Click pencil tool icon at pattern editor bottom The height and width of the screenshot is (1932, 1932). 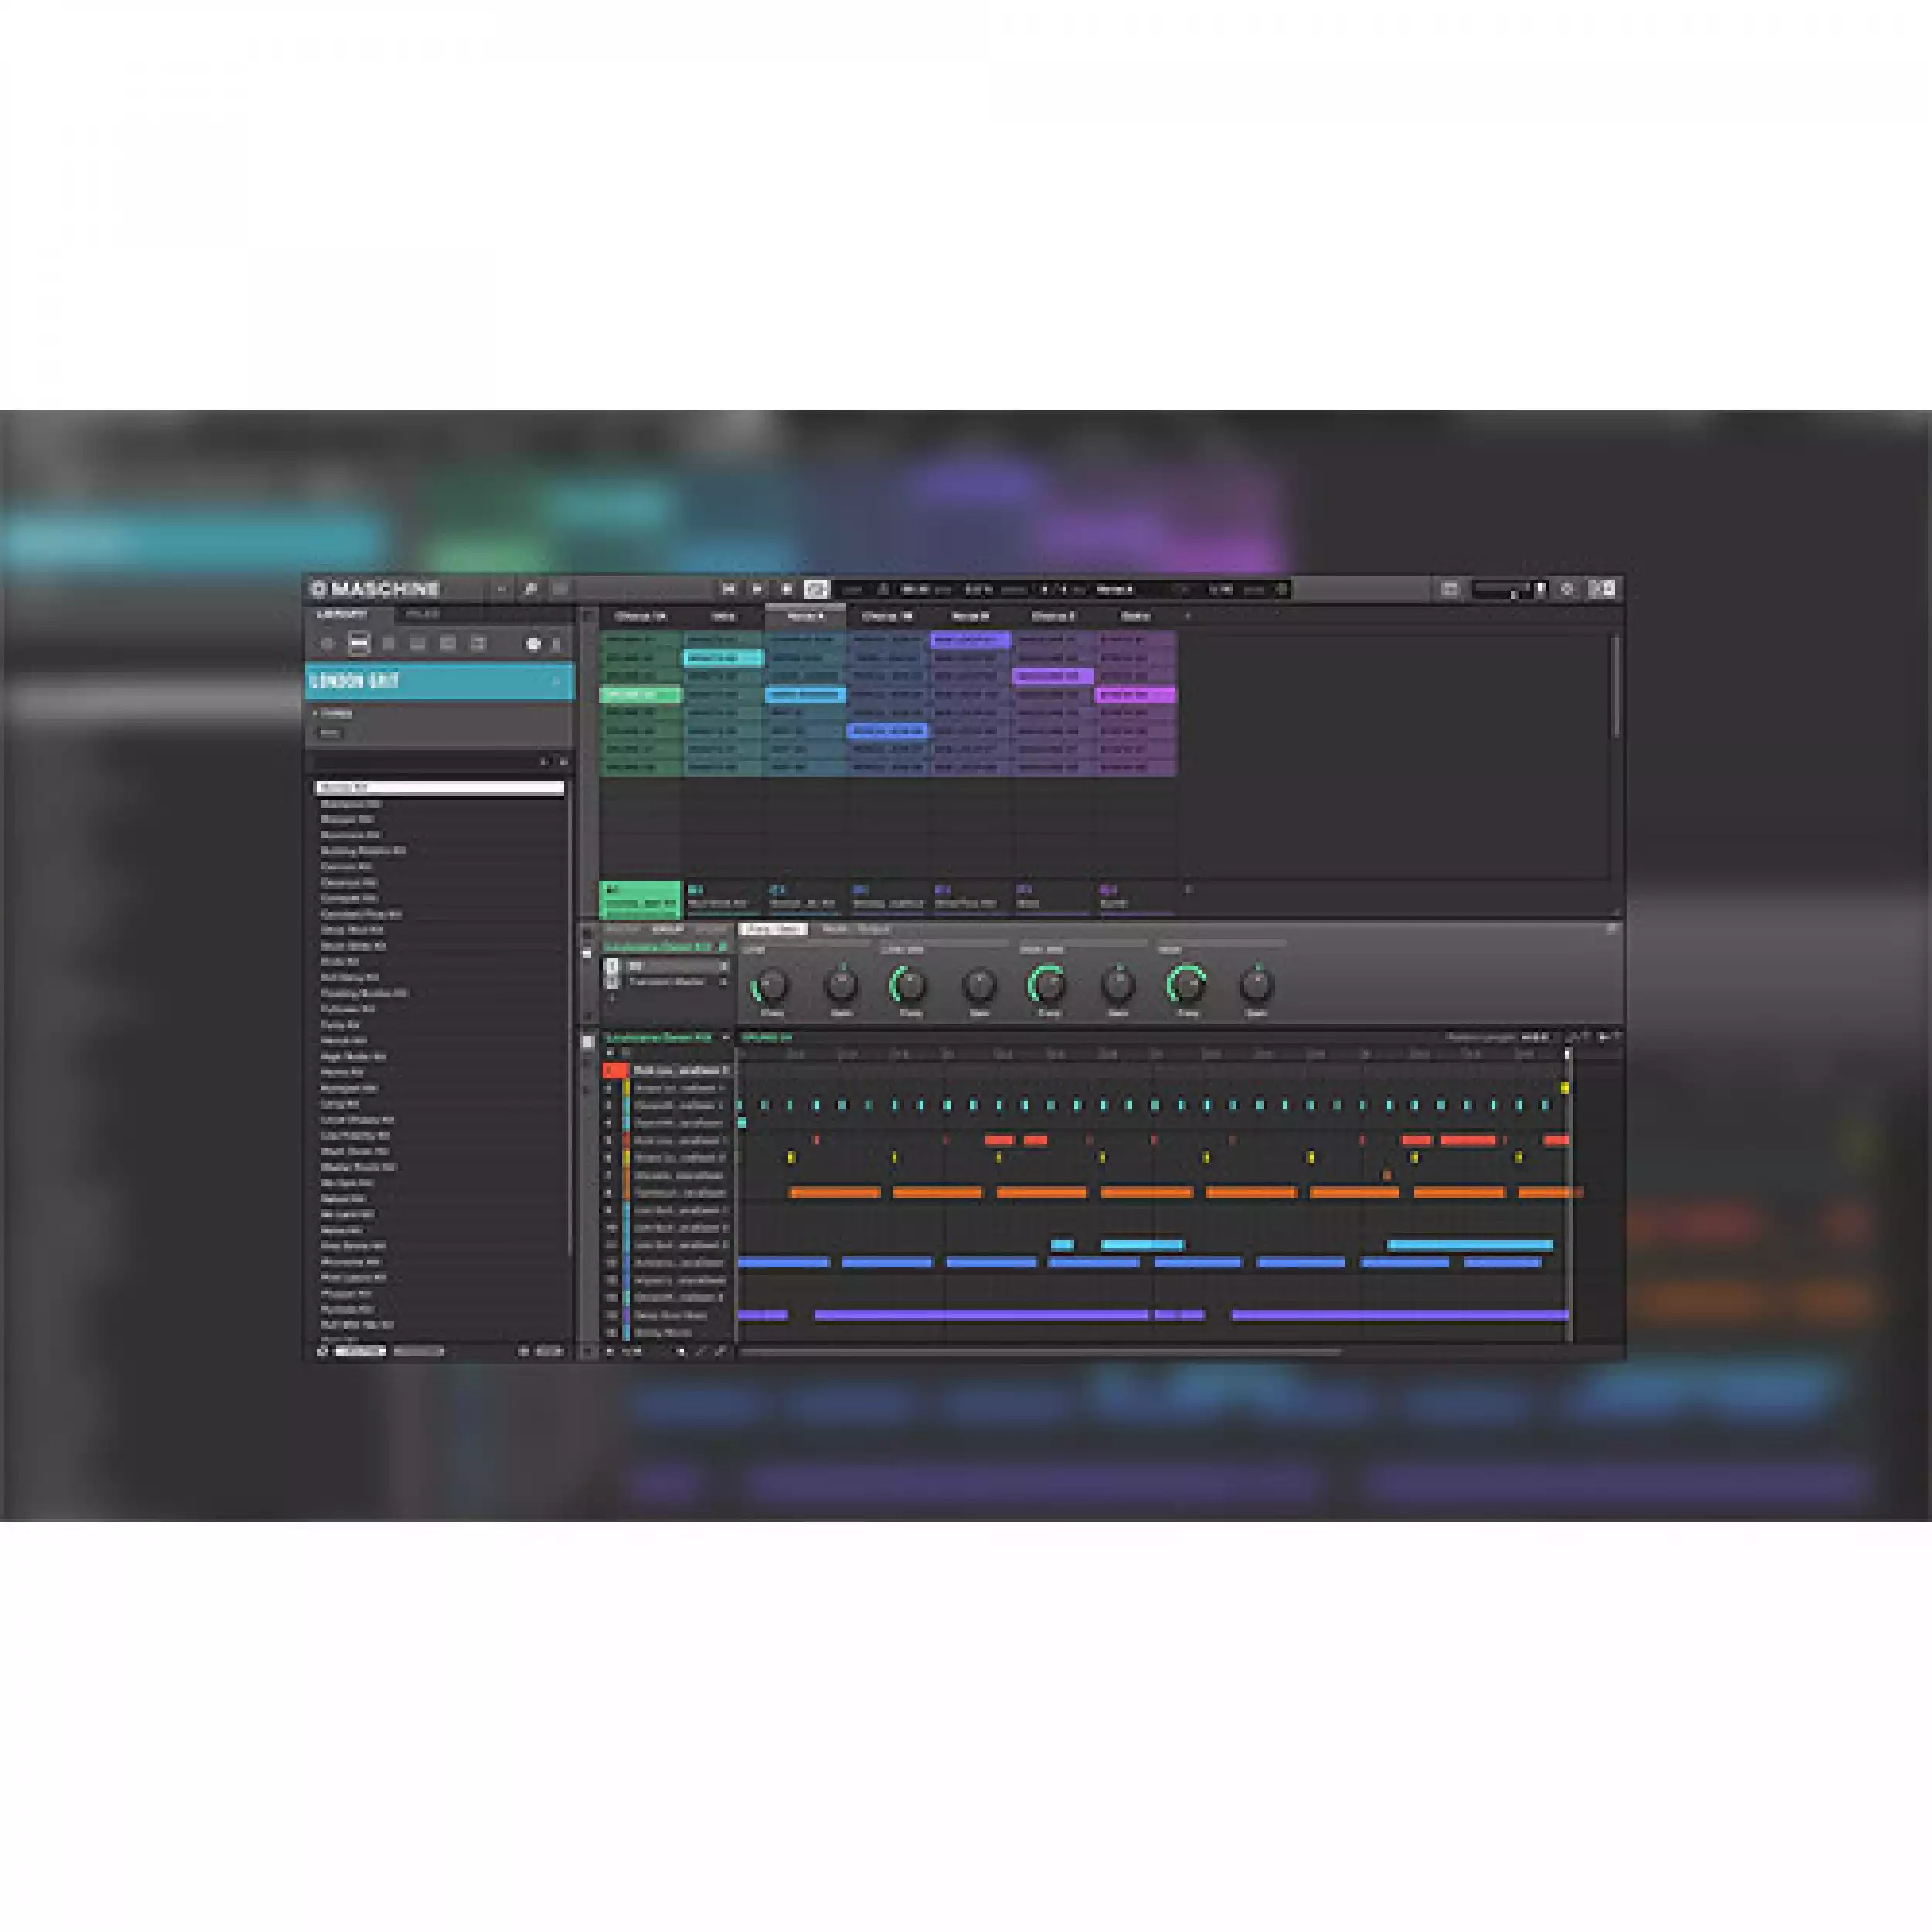701,1351
